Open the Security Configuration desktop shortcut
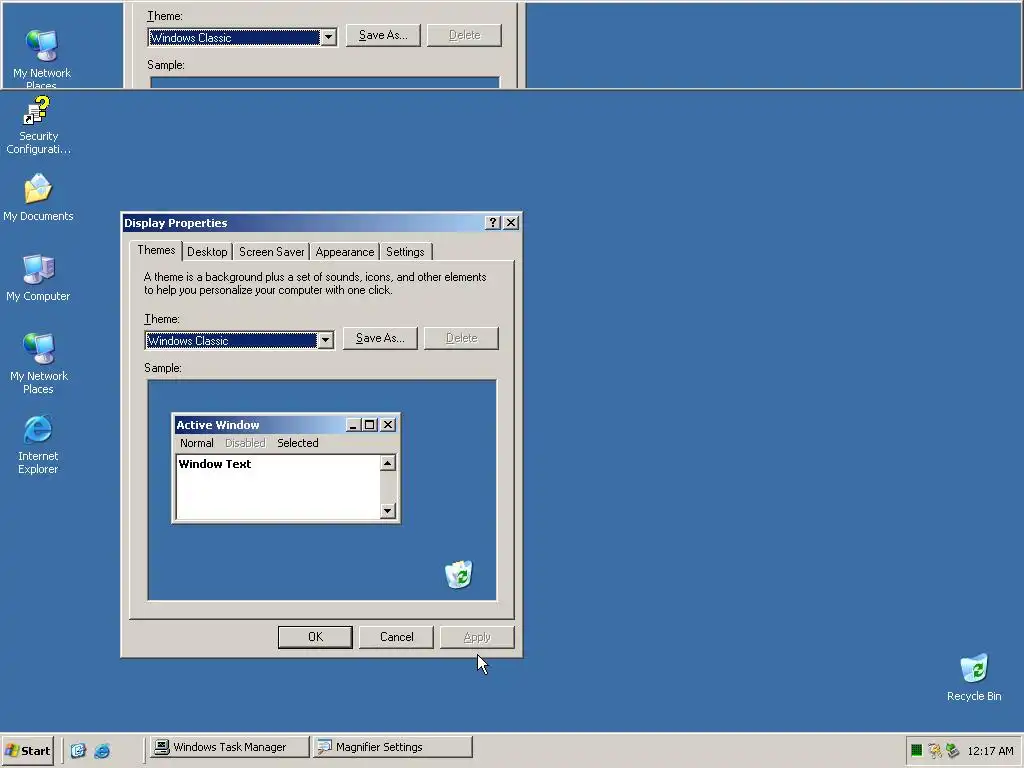Image resolution: width=1024 pixels, height=768 pixels. 38,125
